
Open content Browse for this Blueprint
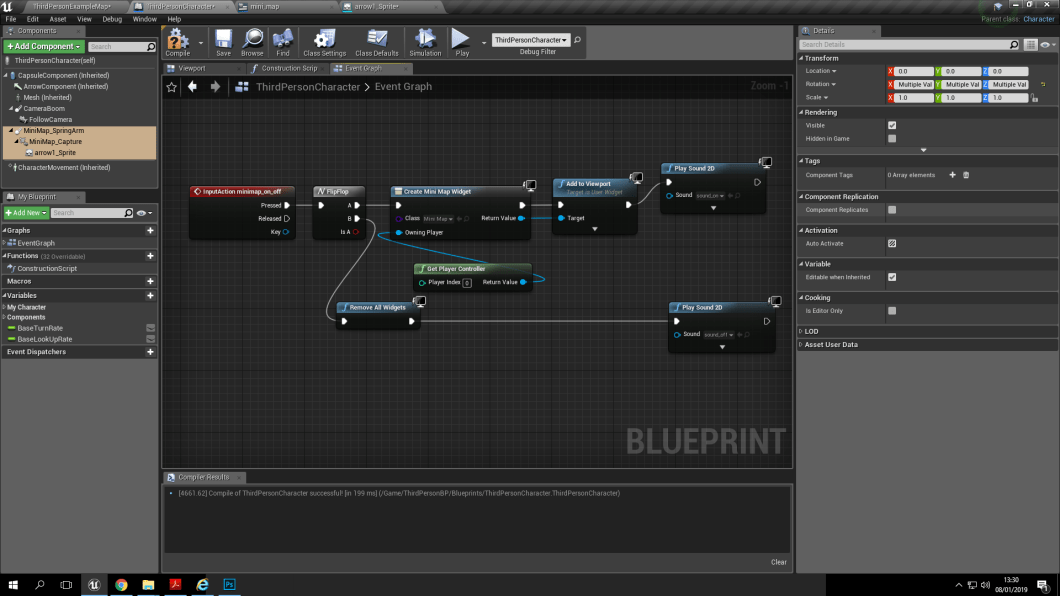[x=249, y=42]
